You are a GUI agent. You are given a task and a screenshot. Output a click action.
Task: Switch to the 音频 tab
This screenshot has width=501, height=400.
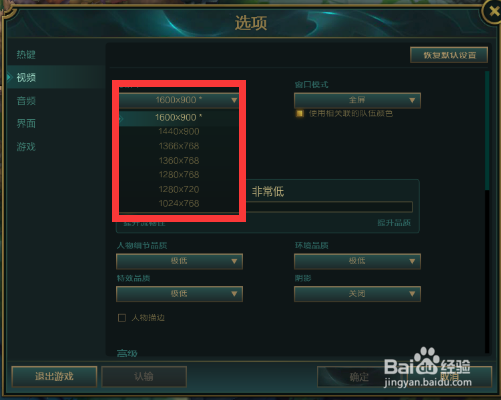26,101
